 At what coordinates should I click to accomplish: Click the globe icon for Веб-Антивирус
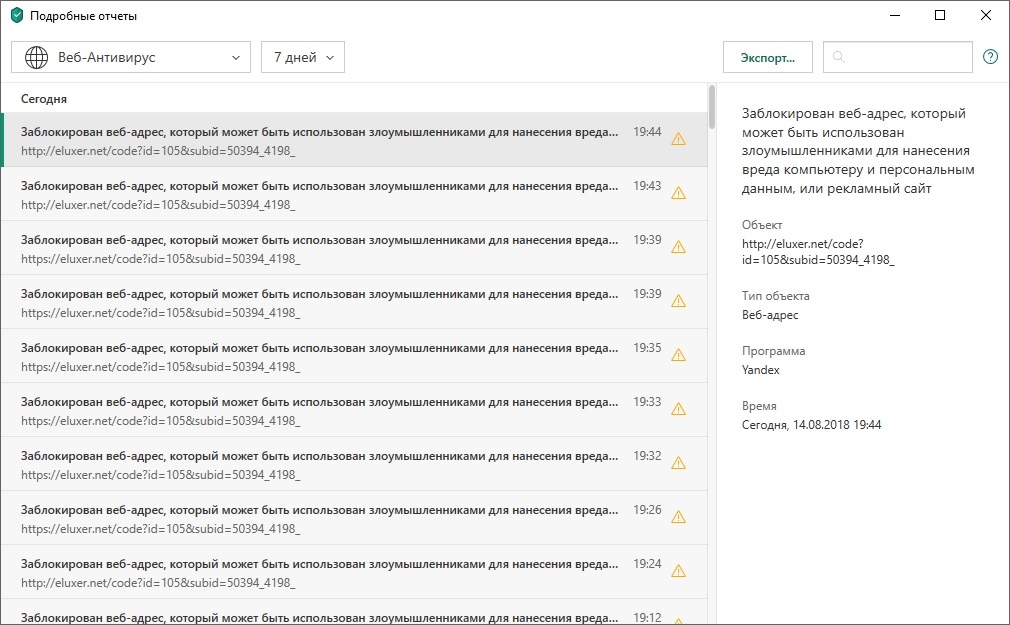pyautogui.click(x=36, y=57)
